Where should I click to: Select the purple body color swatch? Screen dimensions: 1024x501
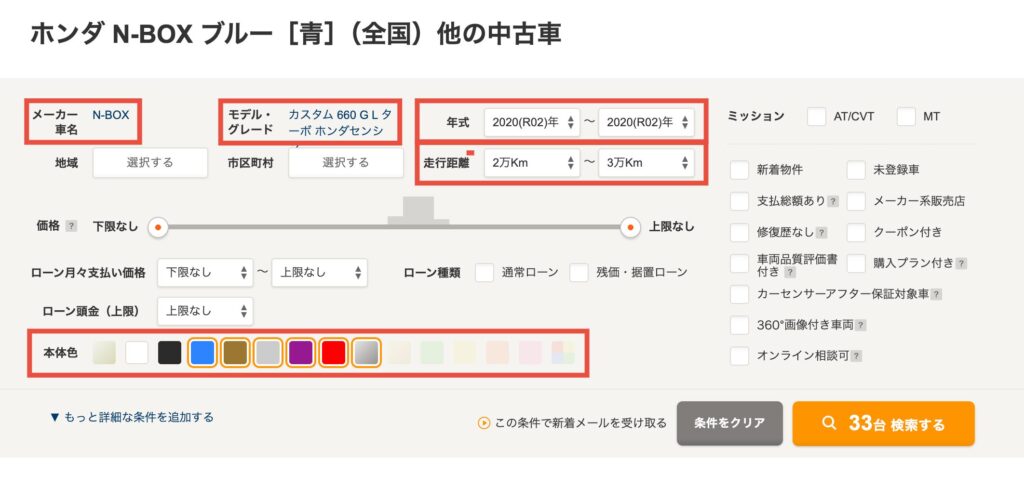(300, 353)
